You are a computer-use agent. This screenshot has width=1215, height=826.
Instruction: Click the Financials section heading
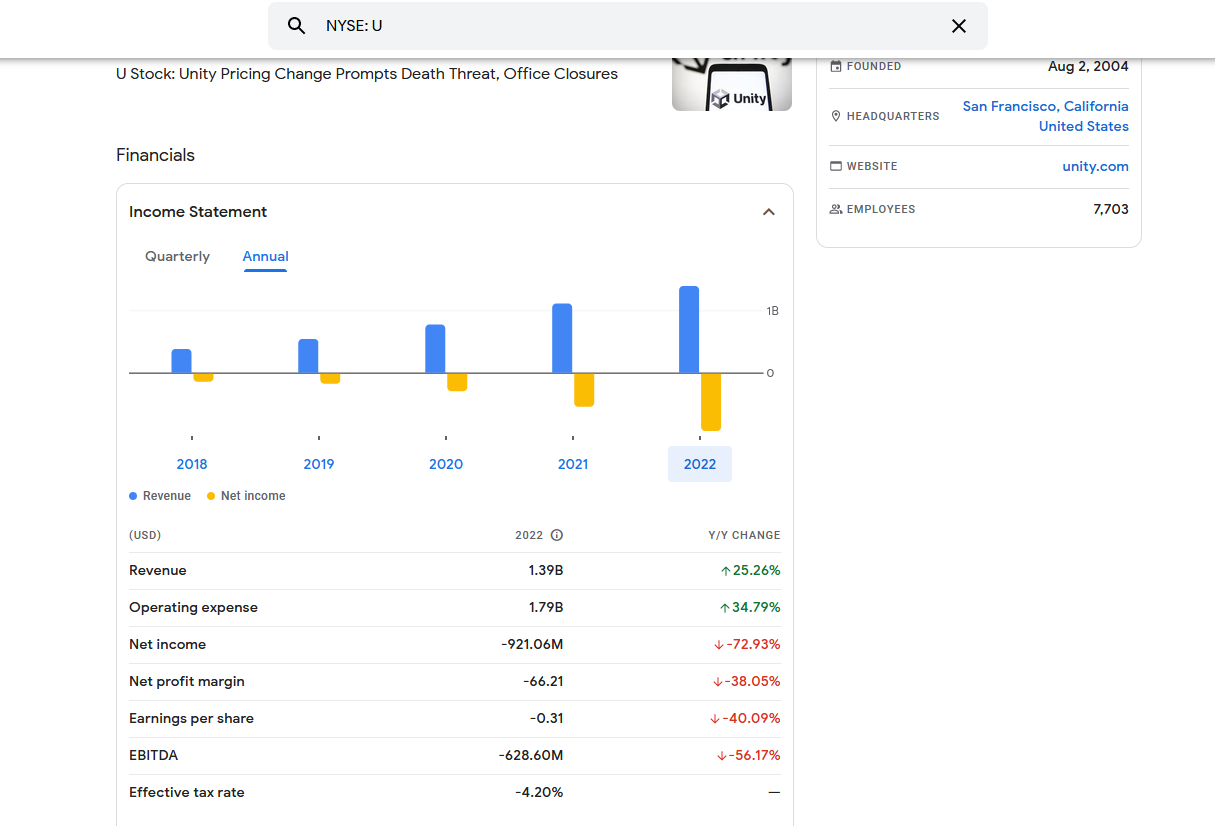pos(155,155)
